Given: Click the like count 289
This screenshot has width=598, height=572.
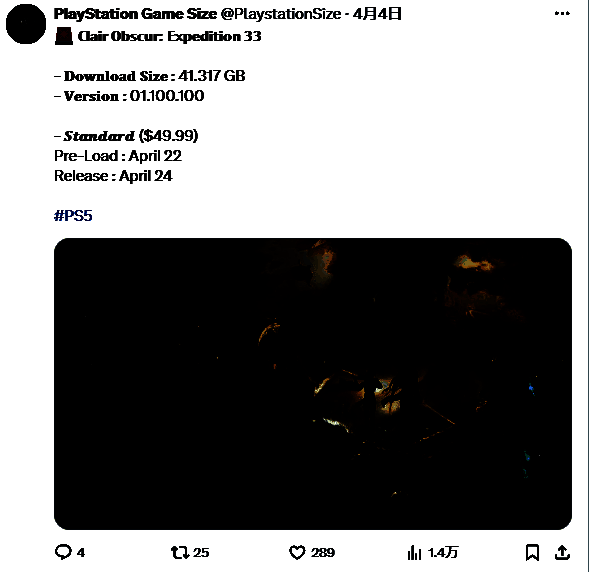Looking at the screenshot, I should pyautogui.click(x=323, y=553).
